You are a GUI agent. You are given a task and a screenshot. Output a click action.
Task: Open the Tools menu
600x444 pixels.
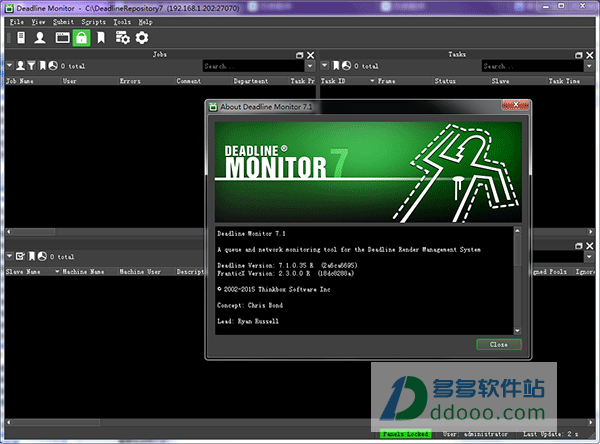tap(122, 22)
